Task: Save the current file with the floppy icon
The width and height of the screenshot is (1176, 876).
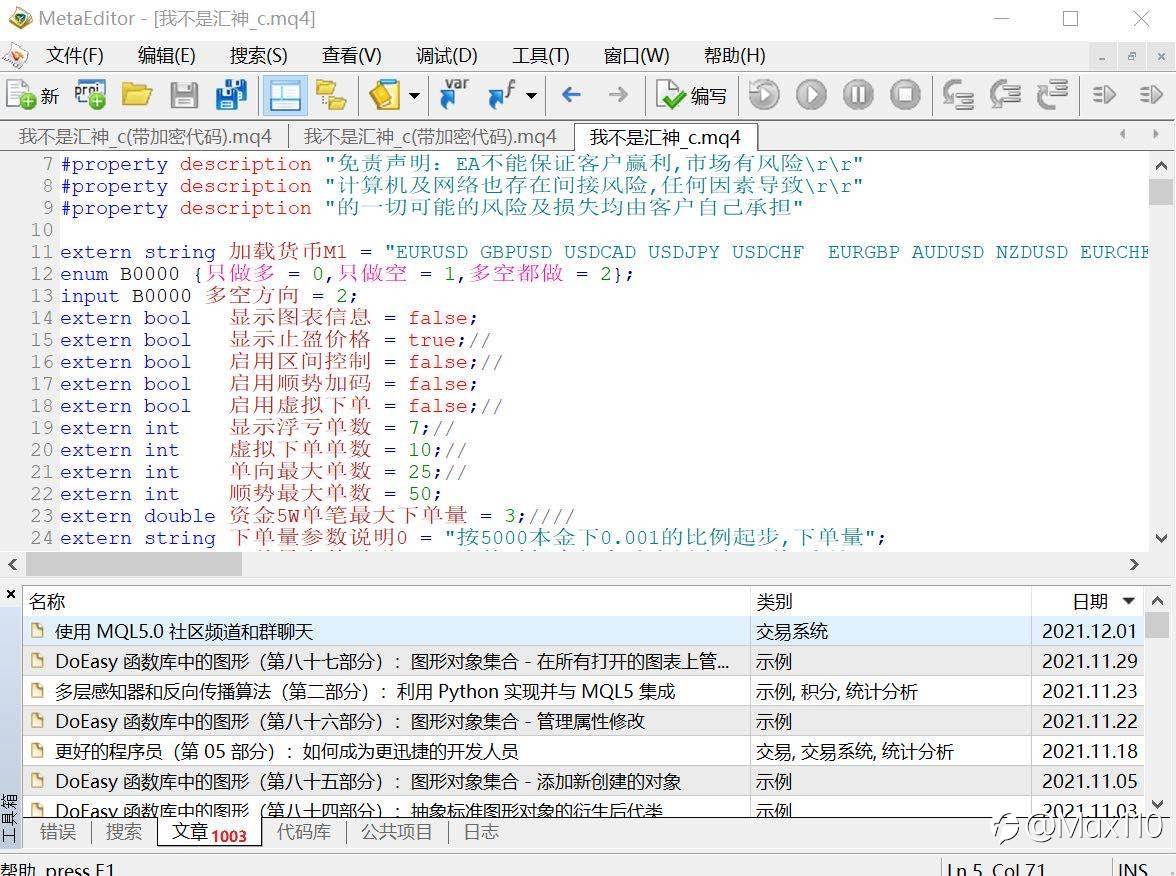Action: 184,95
